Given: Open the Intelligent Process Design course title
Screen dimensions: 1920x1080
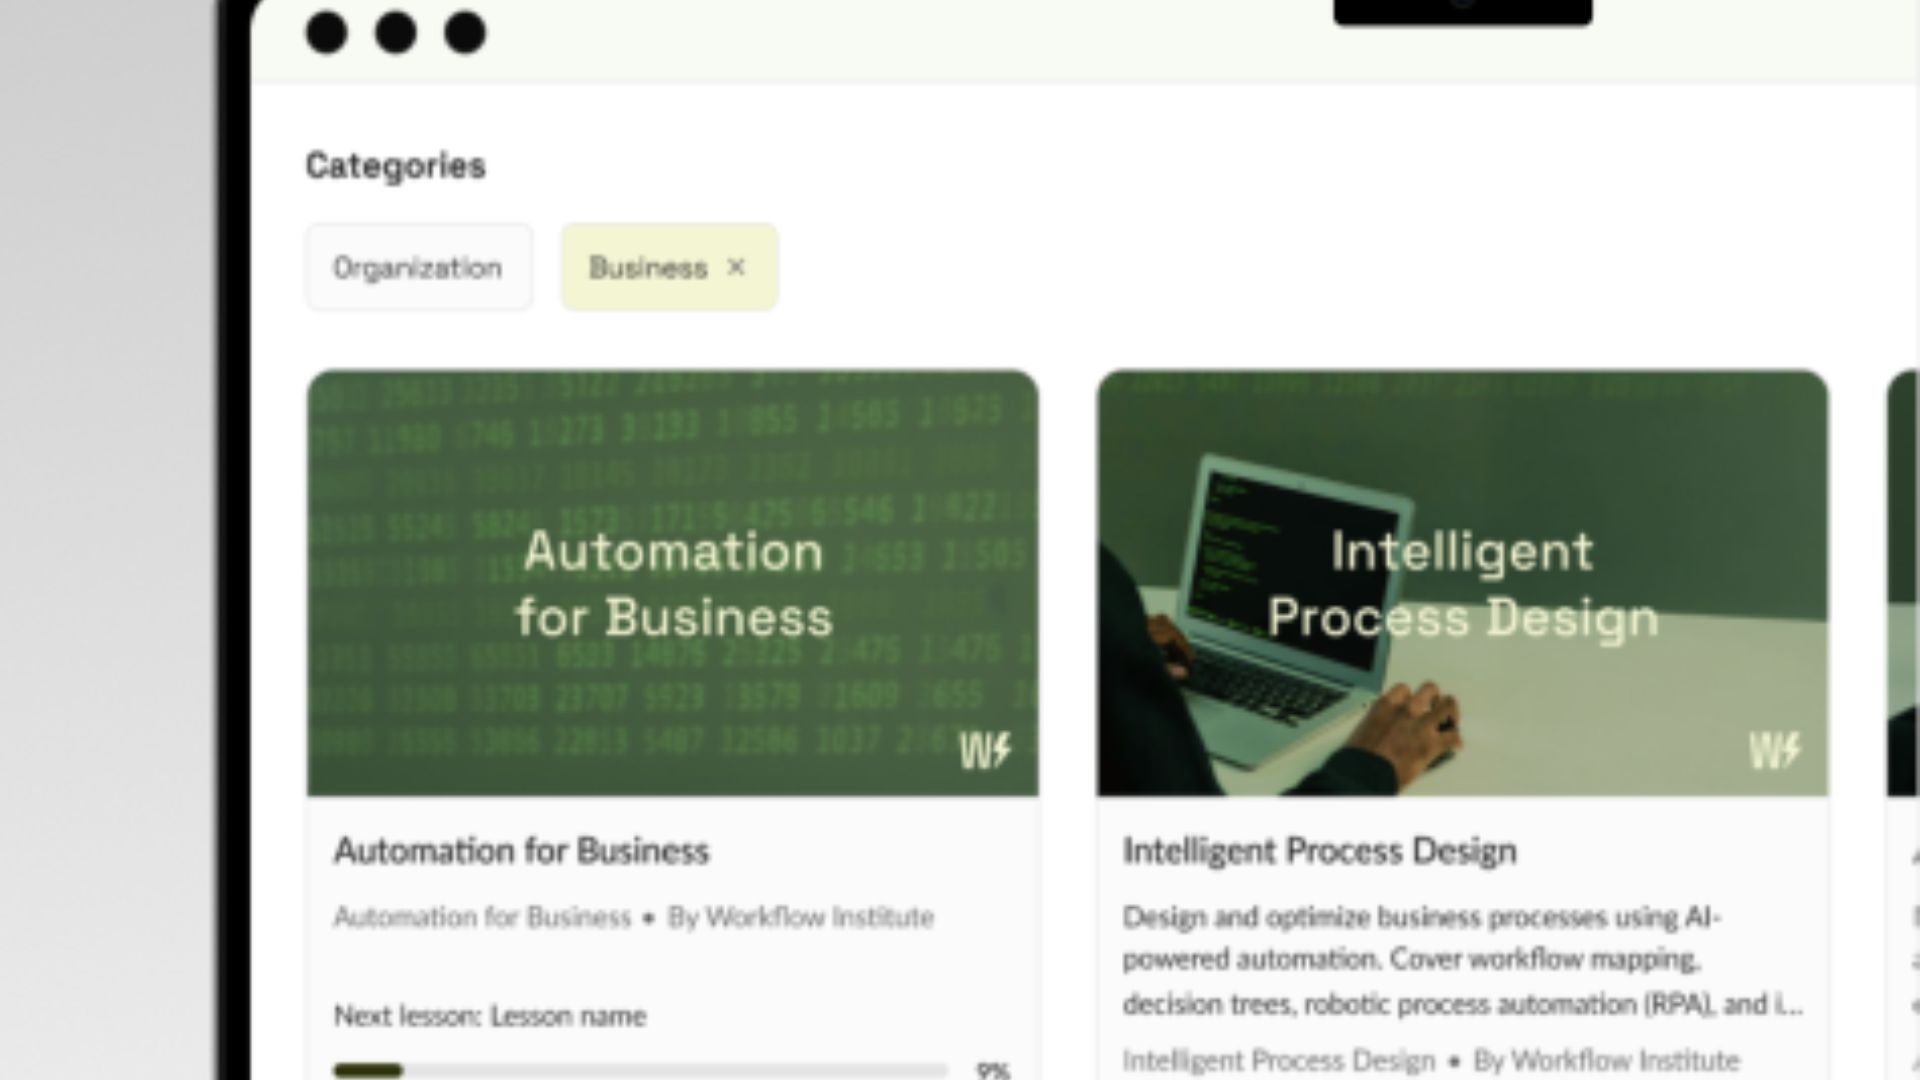Looking at the screenshot, I should [1320, 851].
